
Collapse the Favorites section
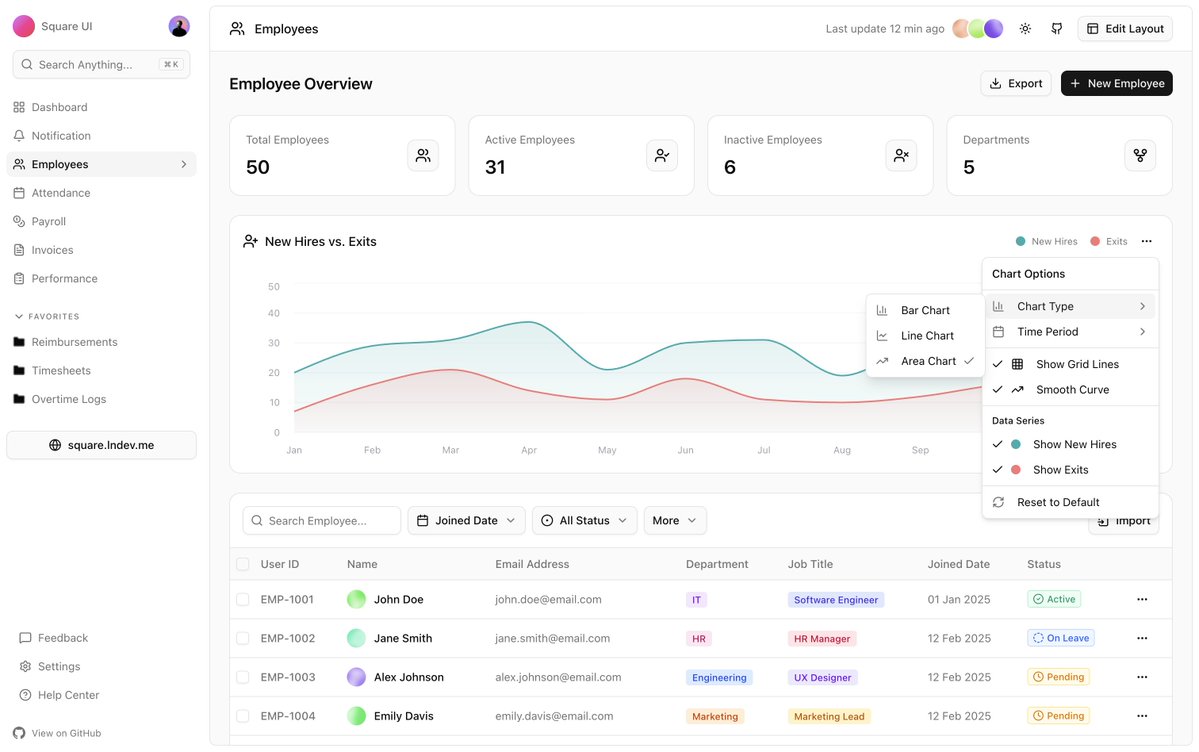[x=47, y=316]
